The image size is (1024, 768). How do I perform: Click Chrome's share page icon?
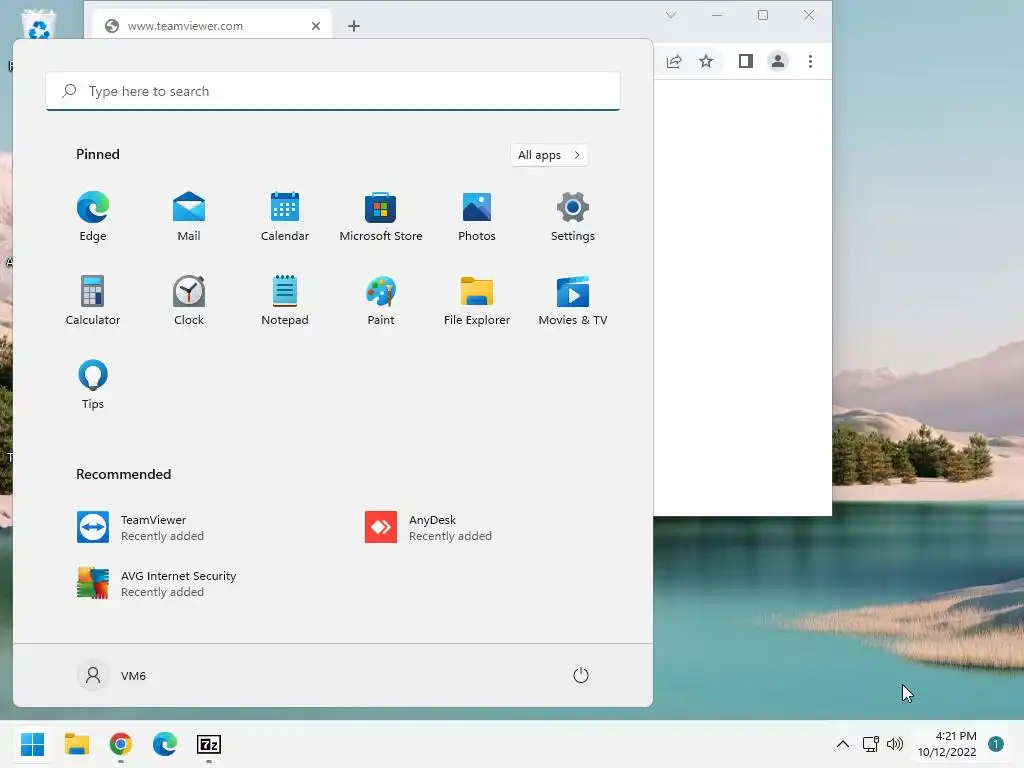[x=674, y=61]
